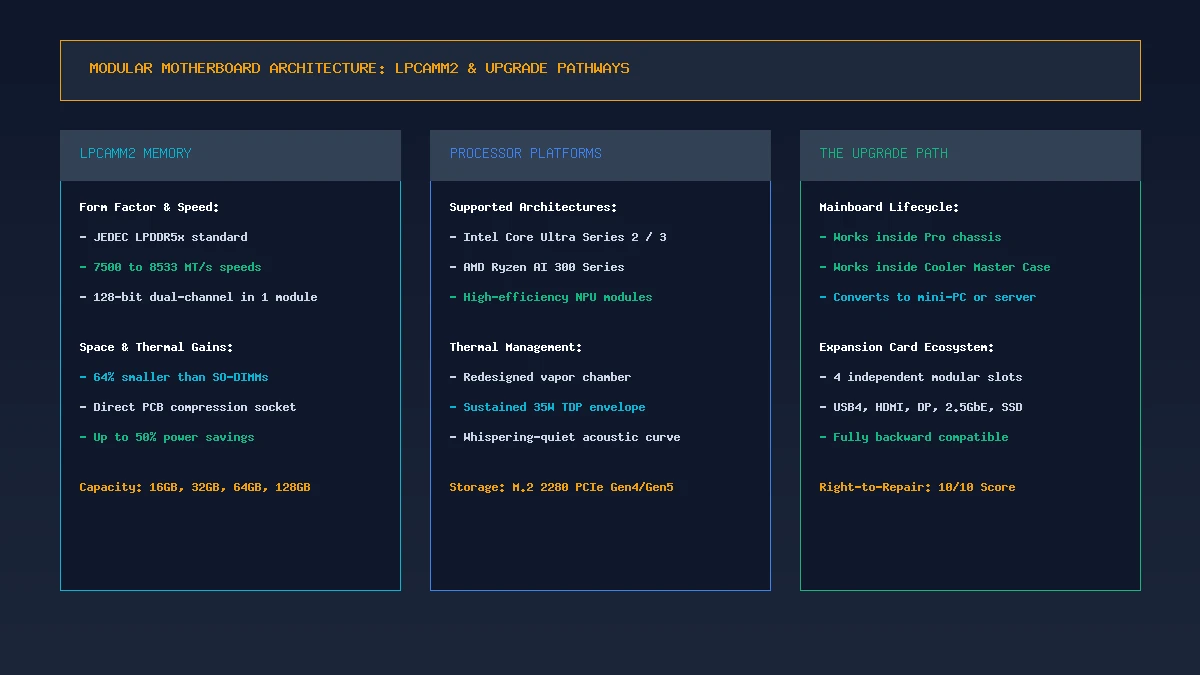The height and width of the screenshot is (675, 1200).
Task: Click the 'Expansion Card Ecosystem:' heading
Action: [907, 347]
